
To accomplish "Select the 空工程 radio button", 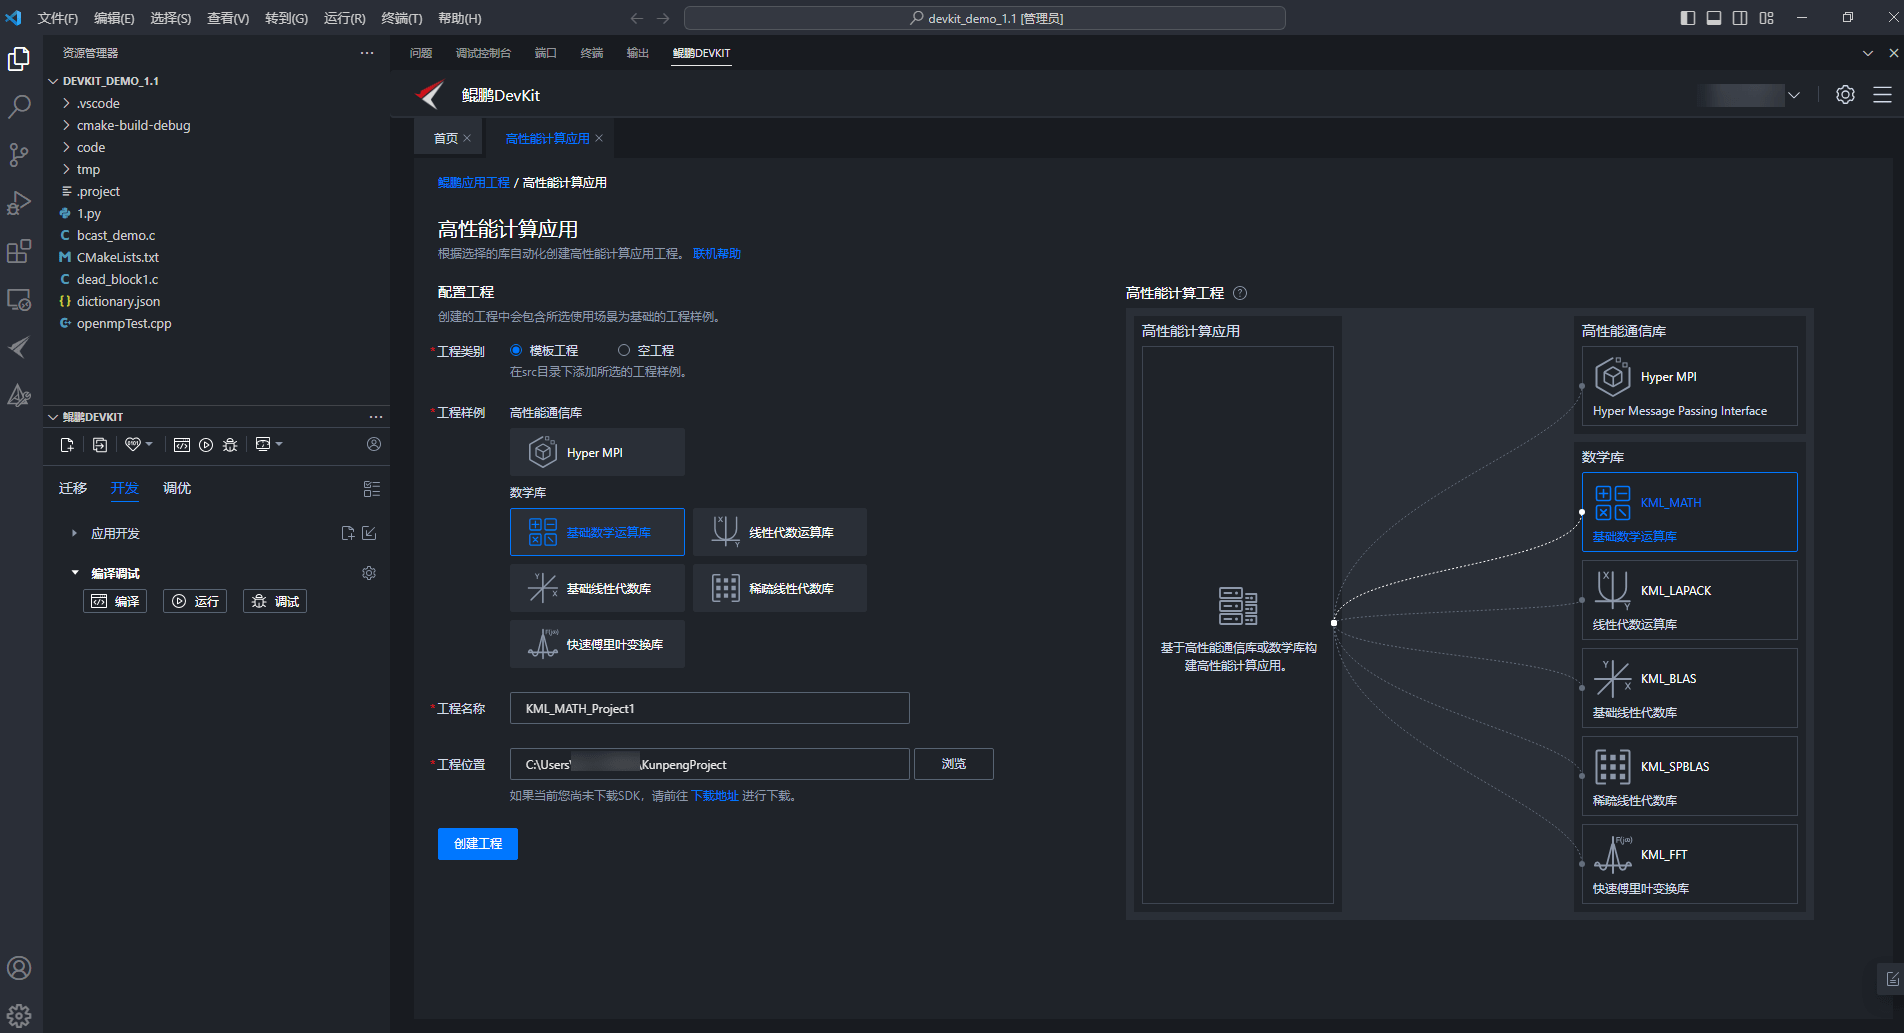I will coord(624,350).
